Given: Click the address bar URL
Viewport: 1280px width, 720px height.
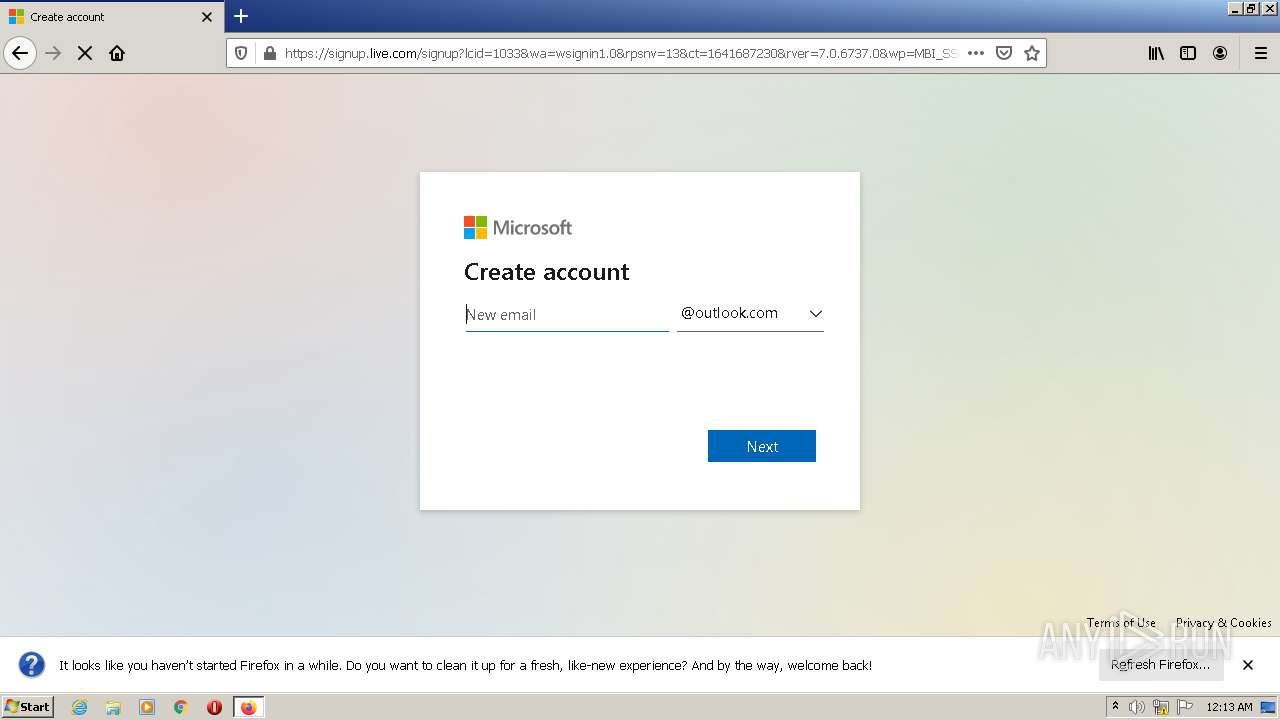Looking at the screenshot, I should coord(621,53).
